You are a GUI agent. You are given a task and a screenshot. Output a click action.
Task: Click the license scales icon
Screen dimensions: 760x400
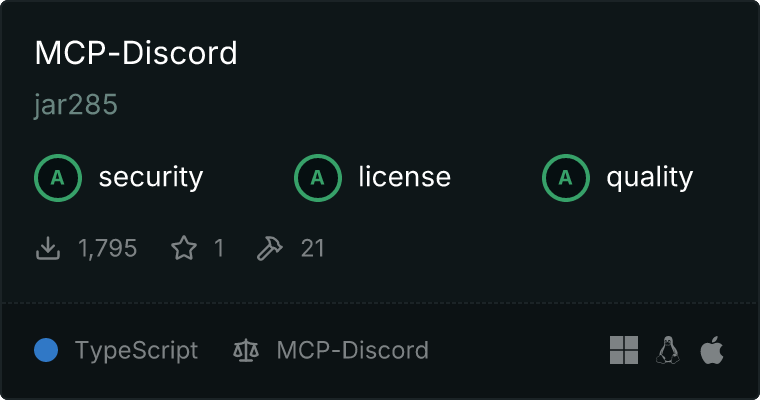pos(246,351)
